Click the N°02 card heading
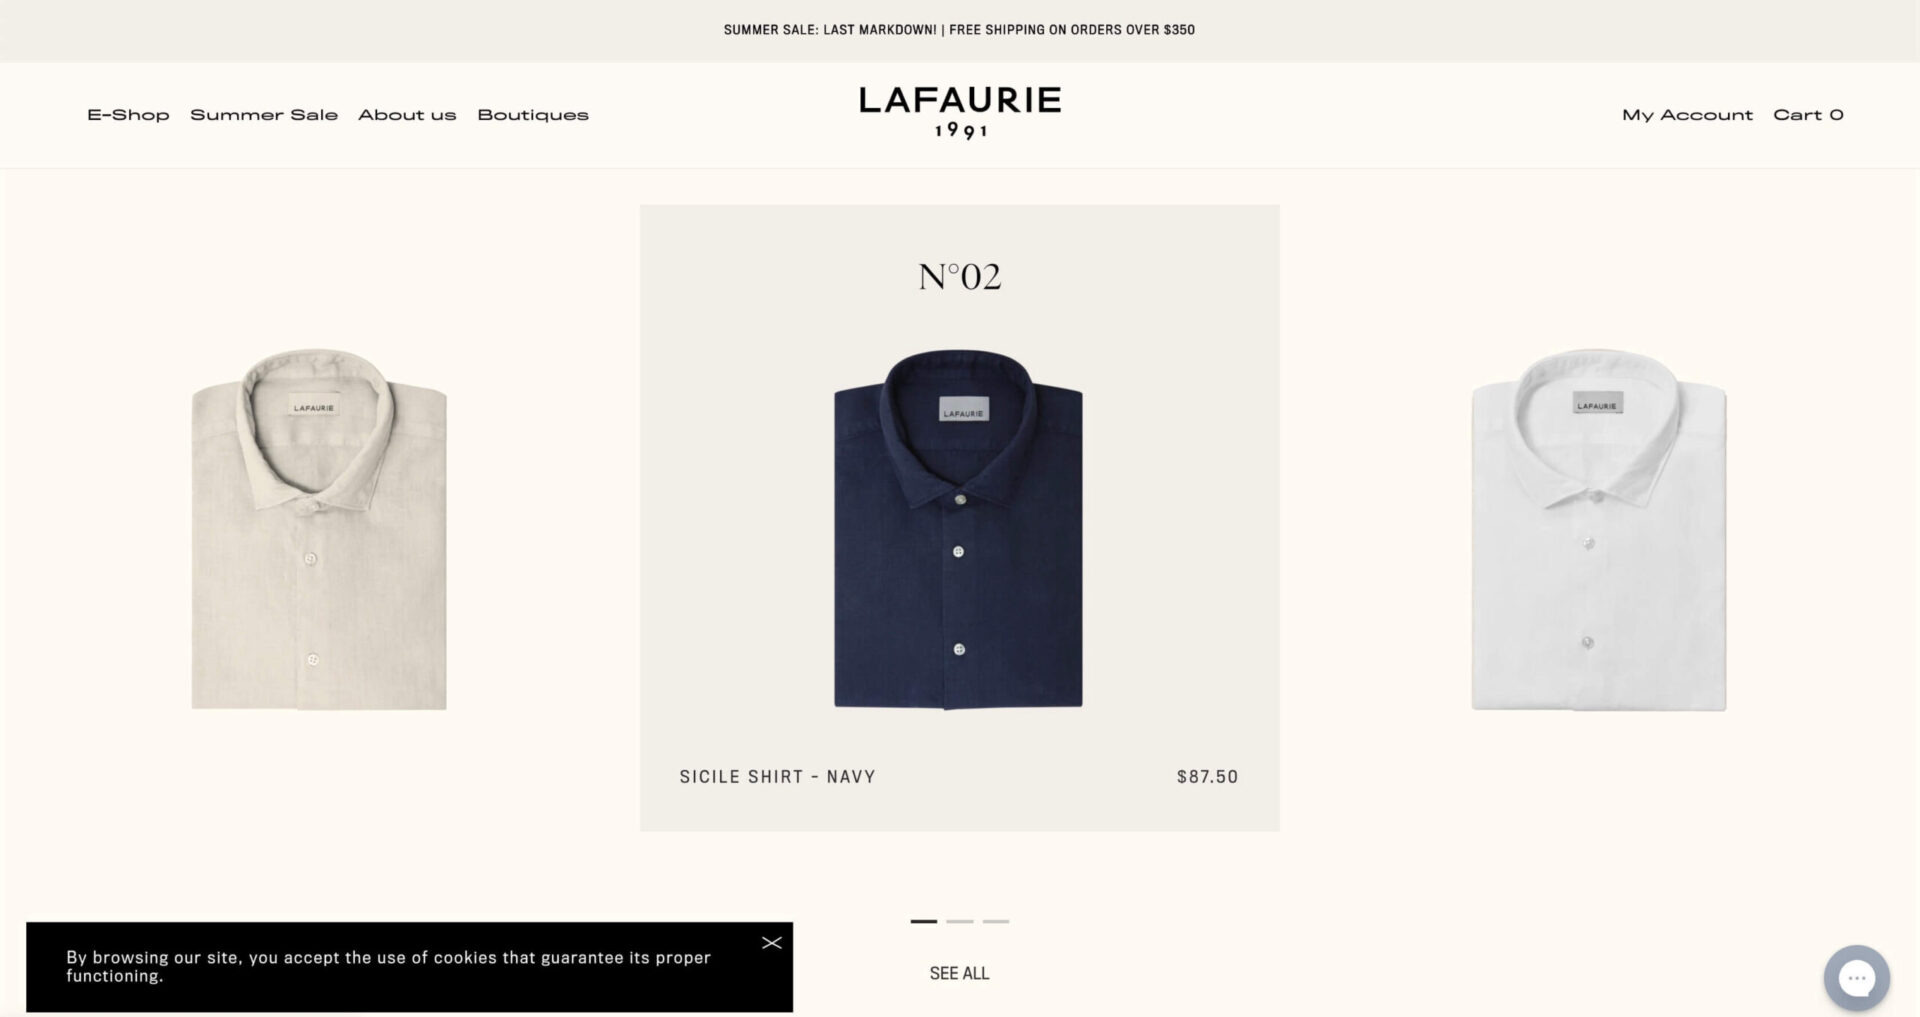This screenshot has height=1017, width=1920. tap(960, 276)
